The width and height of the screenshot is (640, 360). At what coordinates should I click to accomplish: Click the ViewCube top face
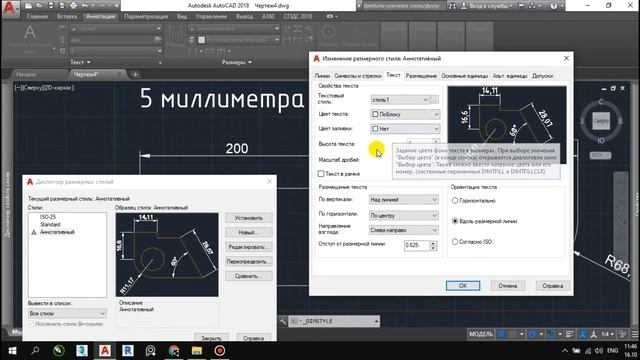point(601,121)
